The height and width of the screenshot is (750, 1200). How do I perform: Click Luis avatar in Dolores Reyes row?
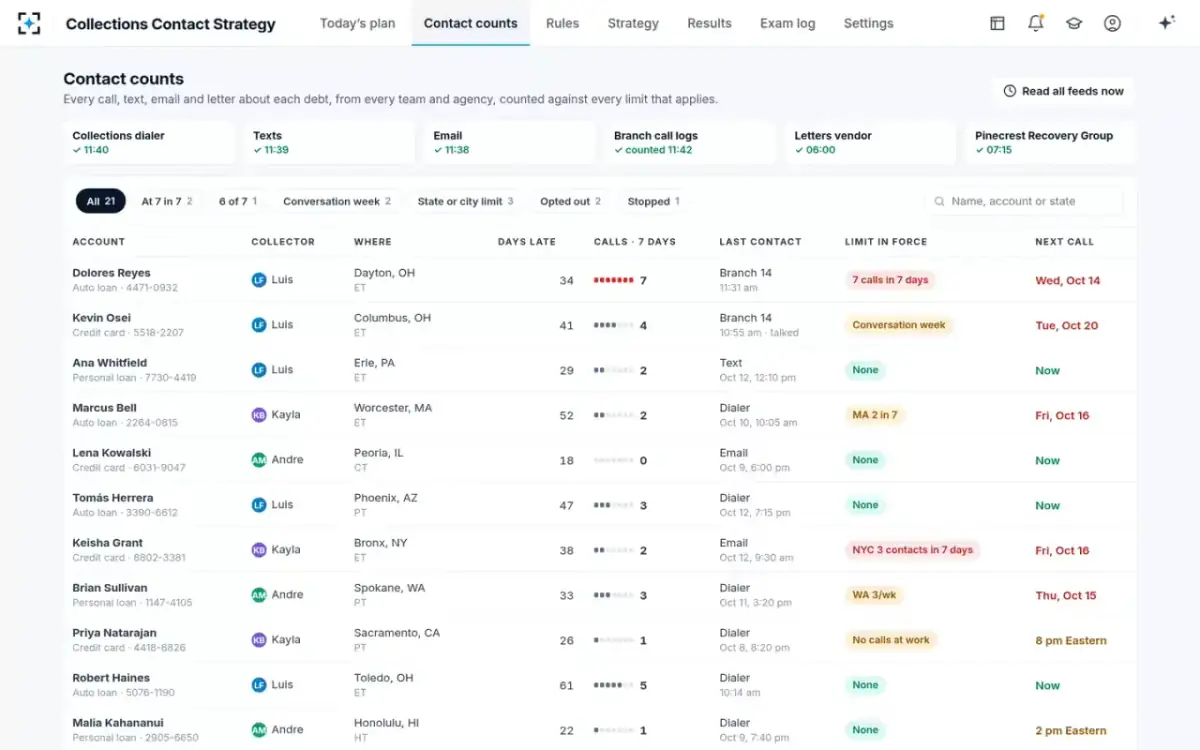pos(259,280)
